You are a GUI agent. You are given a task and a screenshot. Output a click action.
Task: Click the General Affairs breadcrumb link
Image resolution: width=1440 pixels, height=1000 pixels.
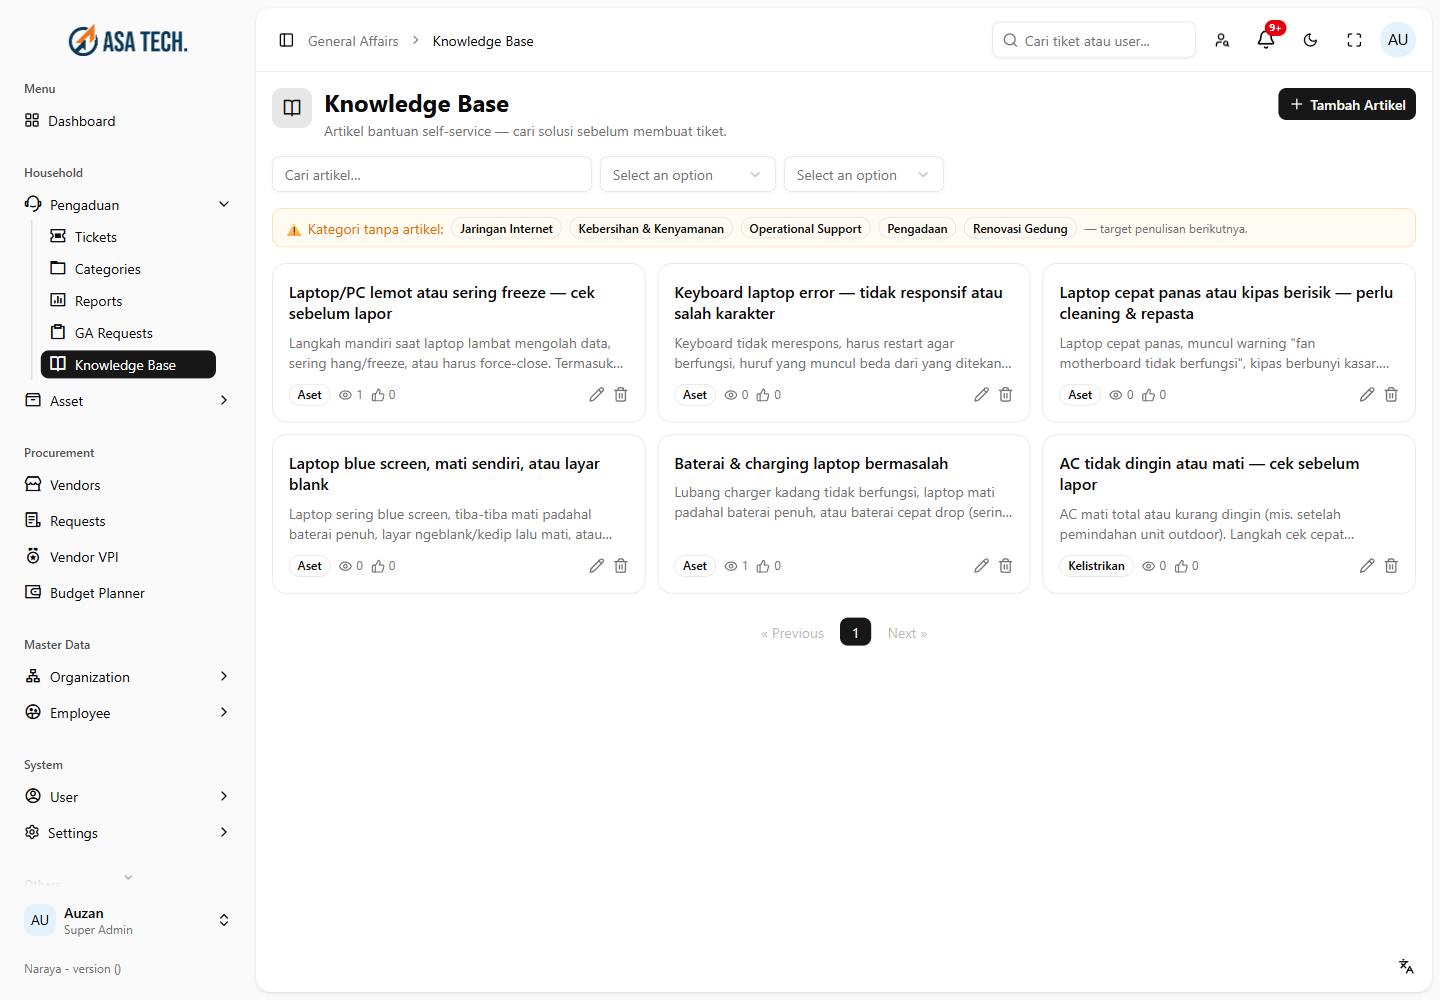point(353,41)
